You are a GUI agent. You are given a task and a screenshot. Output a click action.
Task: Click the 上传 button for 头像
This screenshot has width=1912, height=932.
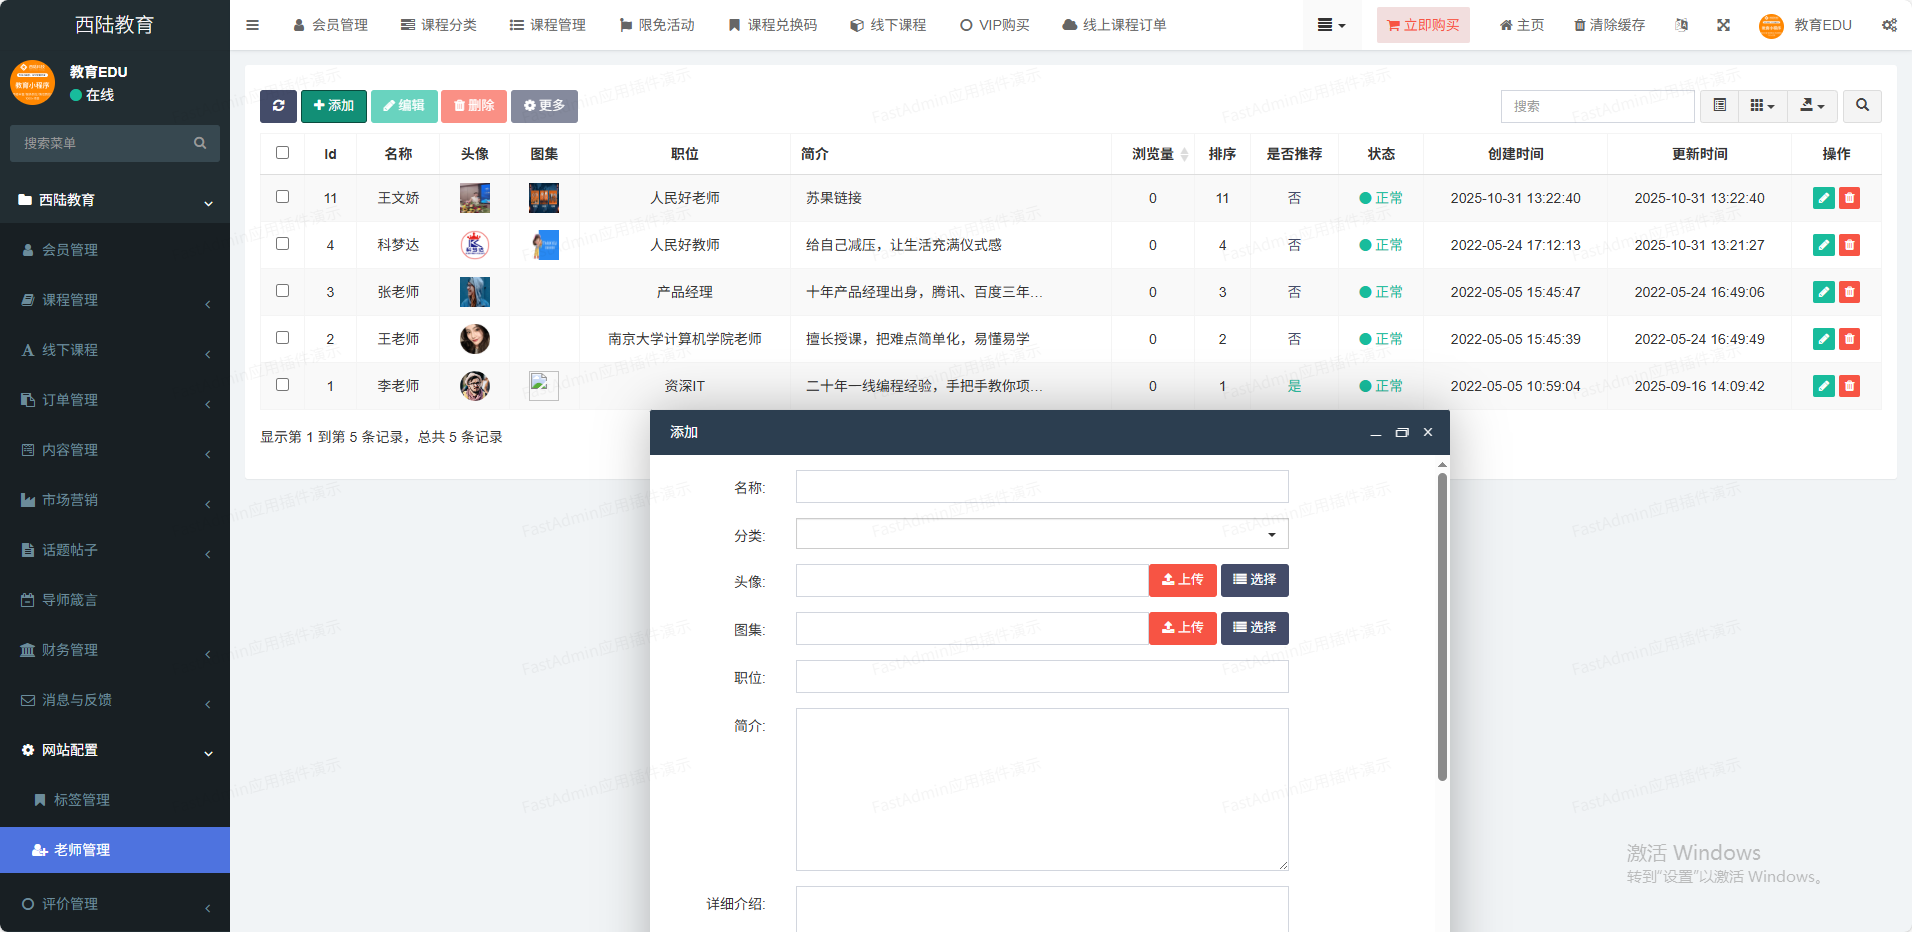point(1182,580)
